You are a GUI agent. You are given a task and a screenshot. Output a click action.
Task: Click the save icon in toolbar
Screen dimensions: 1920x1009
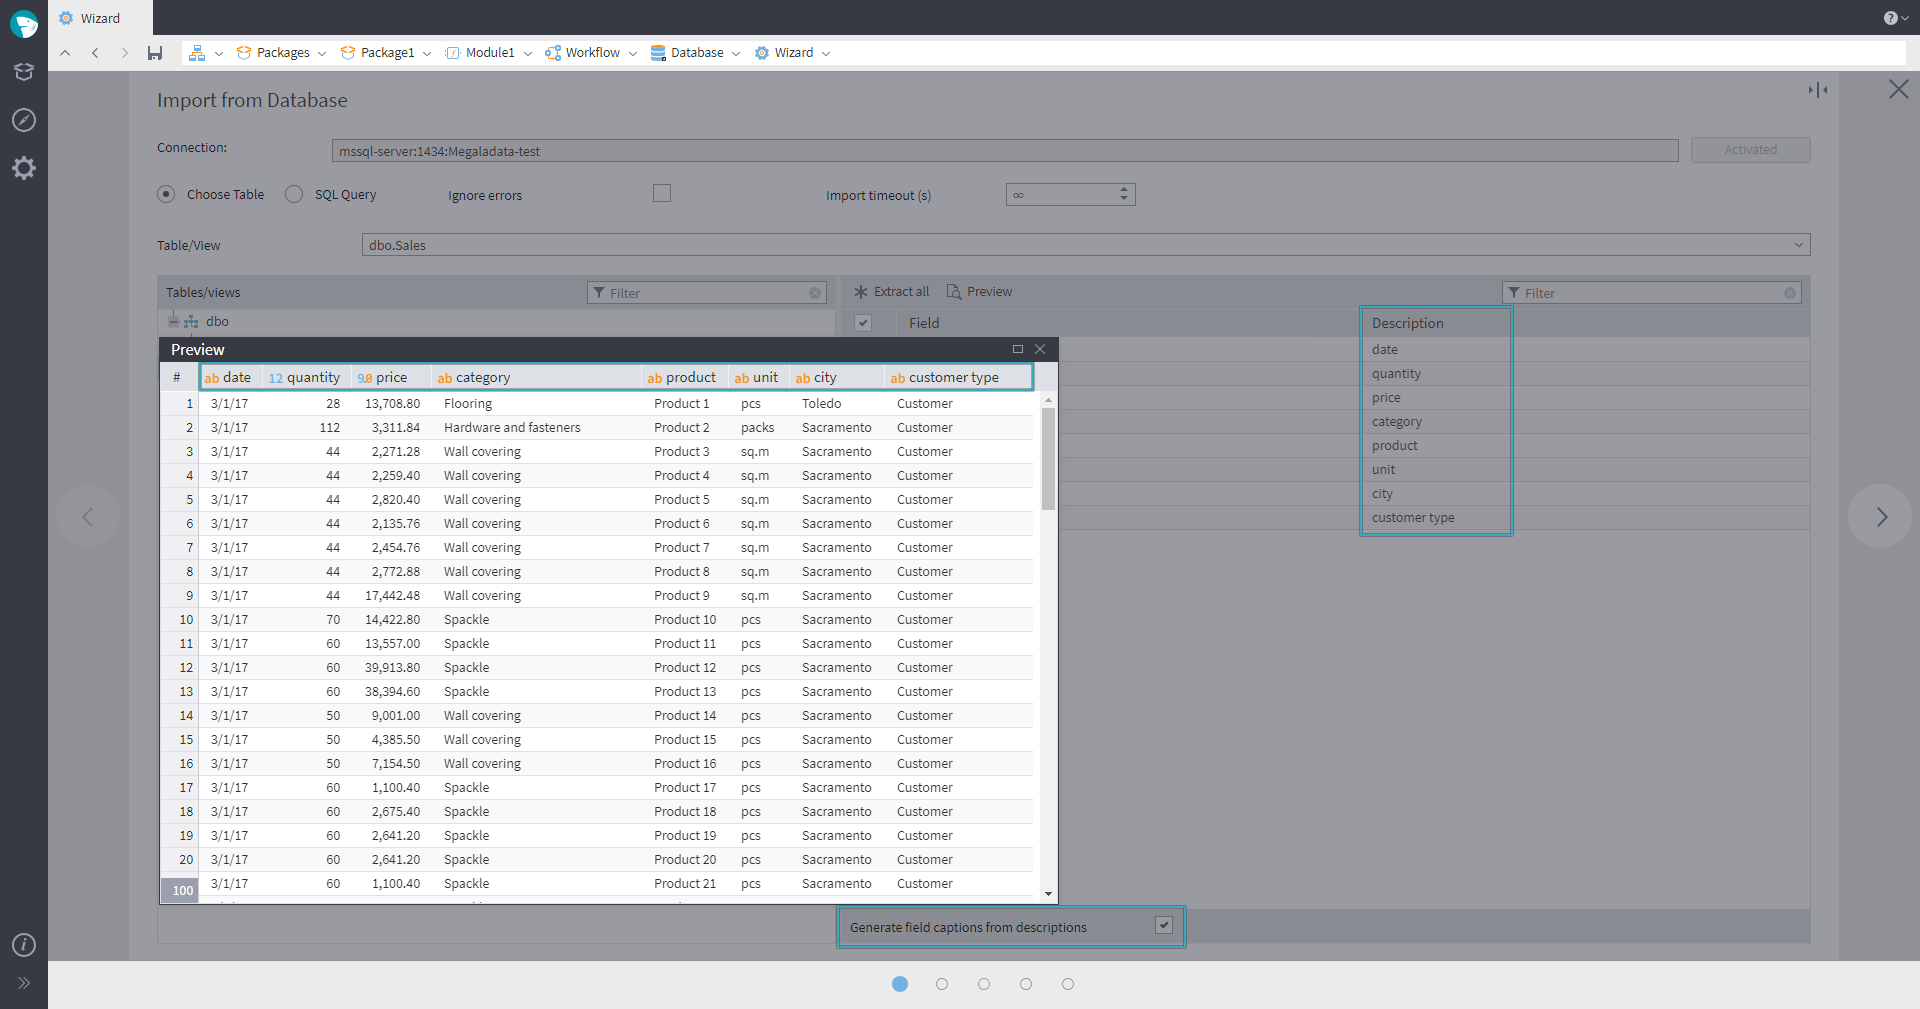pos(155,53)
